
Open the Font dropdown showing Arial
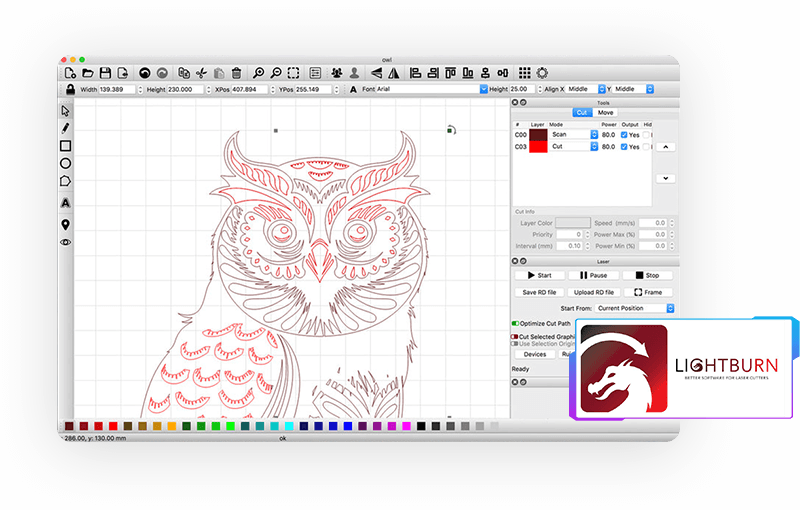(484, 89)
